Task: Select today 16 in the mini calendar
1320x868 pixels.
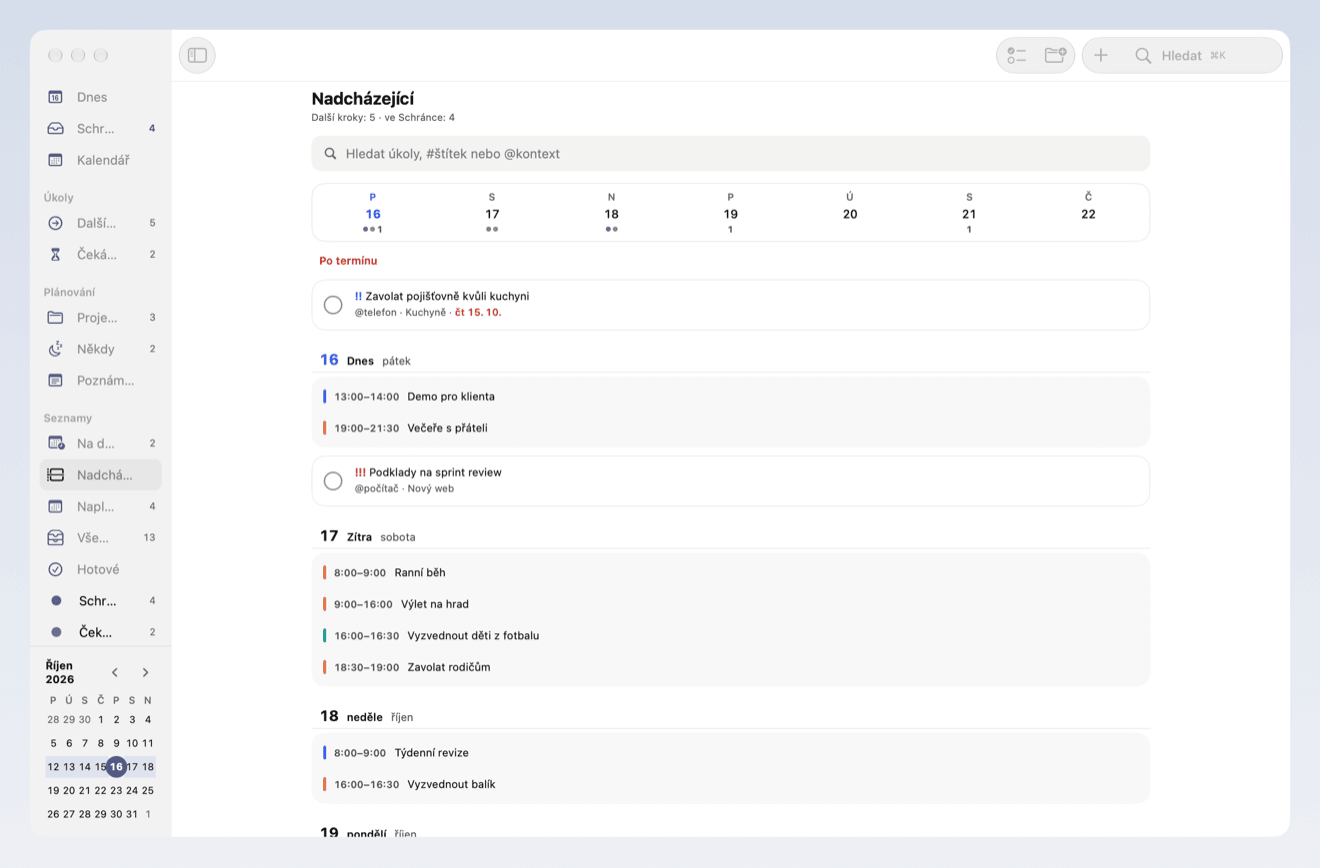Action: [x=116, y=767]
